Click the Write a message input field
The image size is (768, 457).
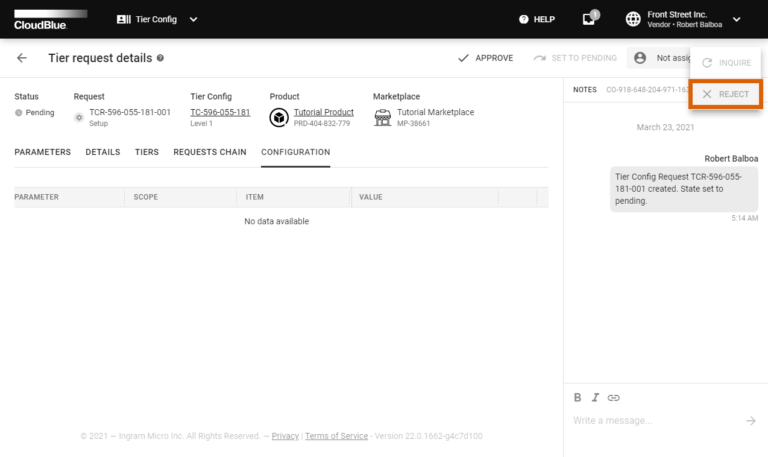point(656,421)
